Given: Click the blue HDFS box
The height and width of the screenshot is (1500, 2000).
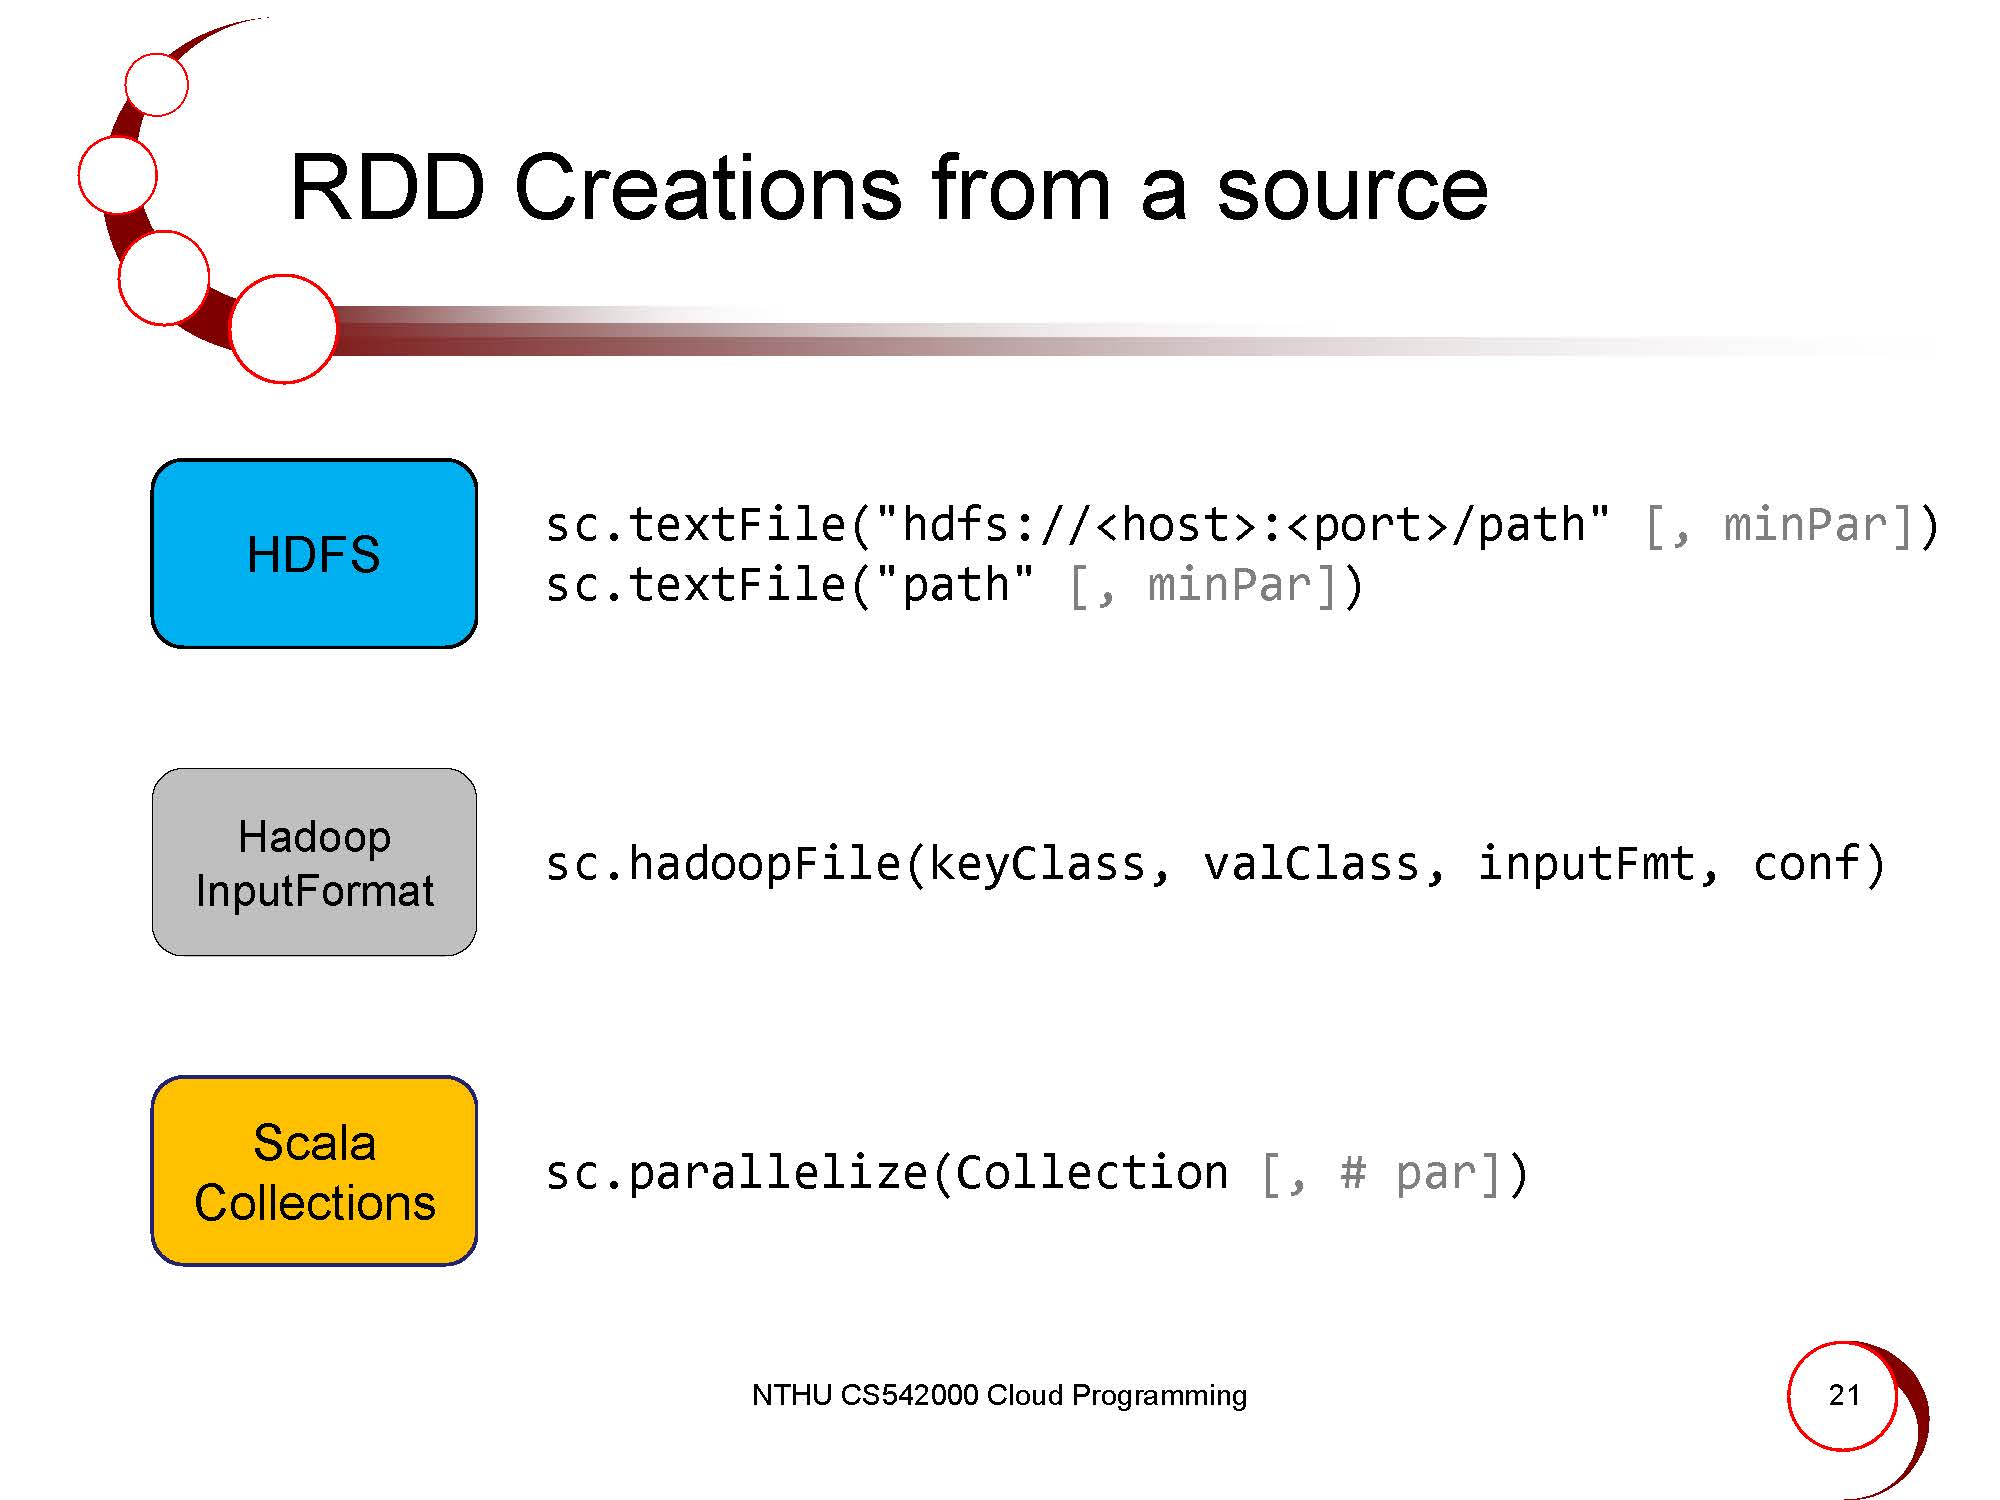Looking at the screenshot, I should [314, 553].
